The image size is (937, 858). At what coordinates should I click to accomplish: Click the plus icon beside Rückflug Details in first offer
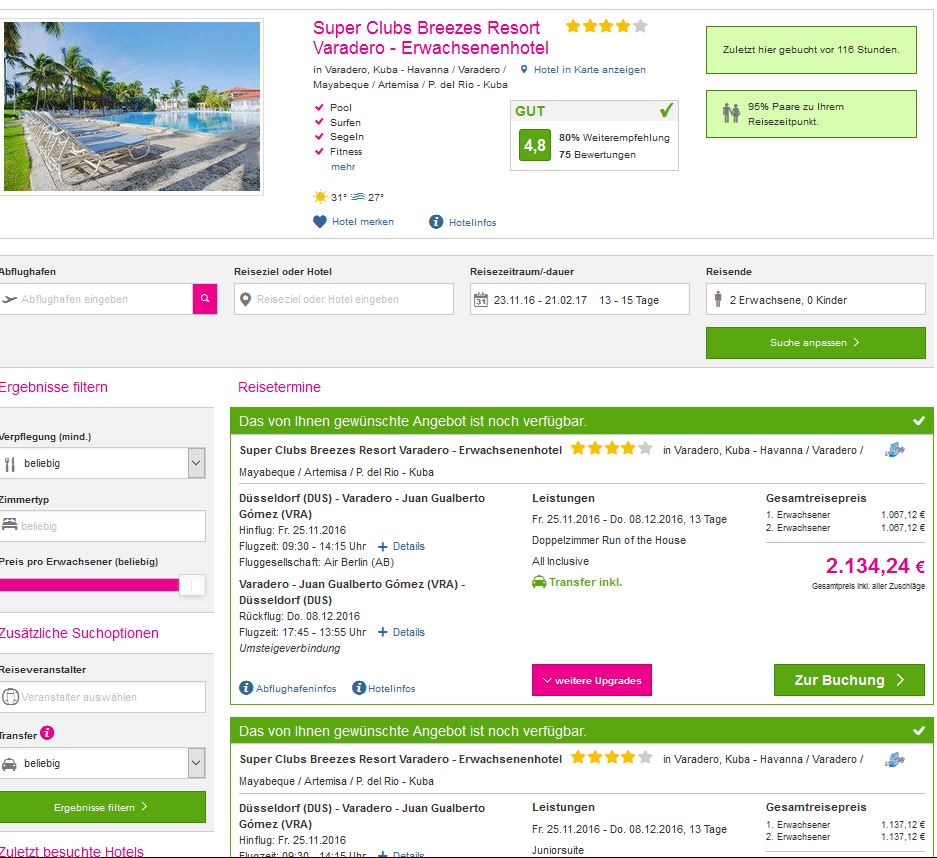coord(382,632)
